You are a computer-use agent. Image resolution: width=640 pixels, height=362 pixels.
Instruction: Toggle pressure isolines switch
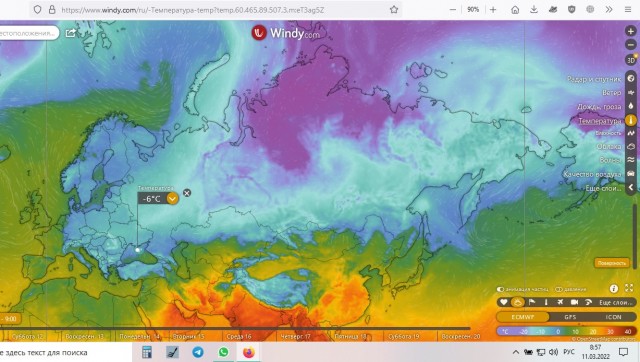coord(559,289)
